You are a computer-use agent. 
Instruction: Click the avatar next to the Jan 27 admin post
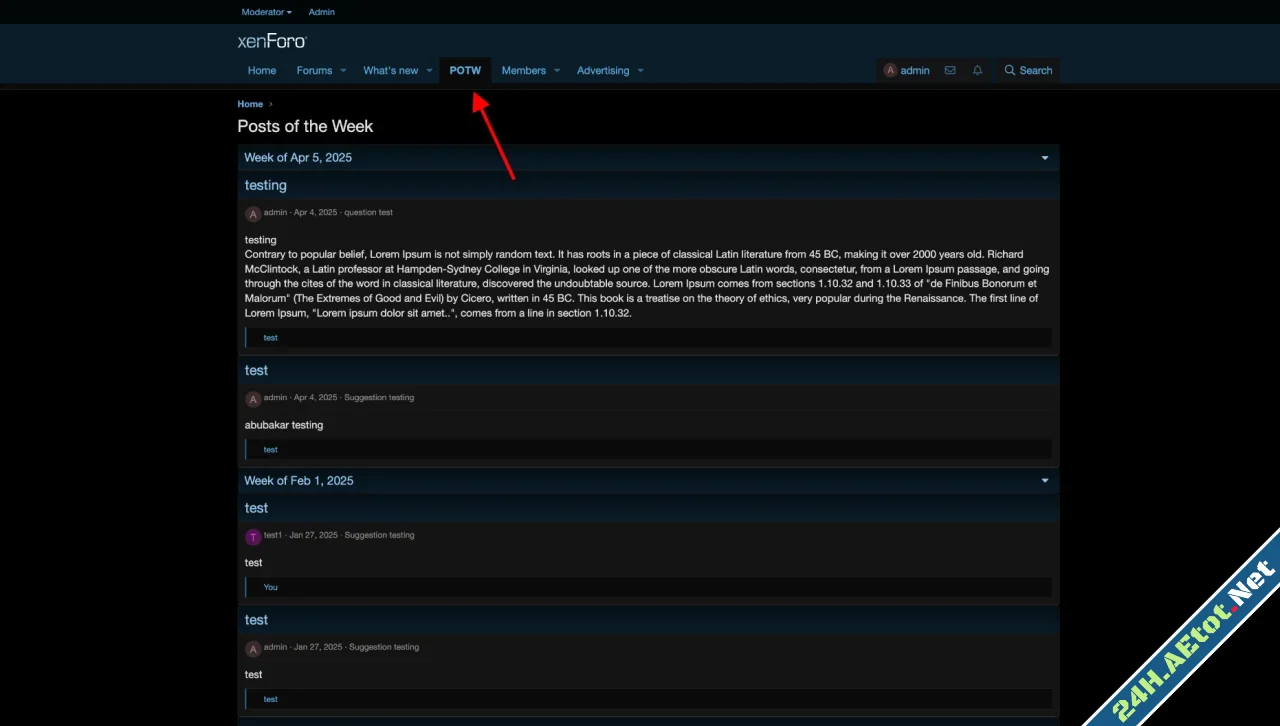pos(253,648)
